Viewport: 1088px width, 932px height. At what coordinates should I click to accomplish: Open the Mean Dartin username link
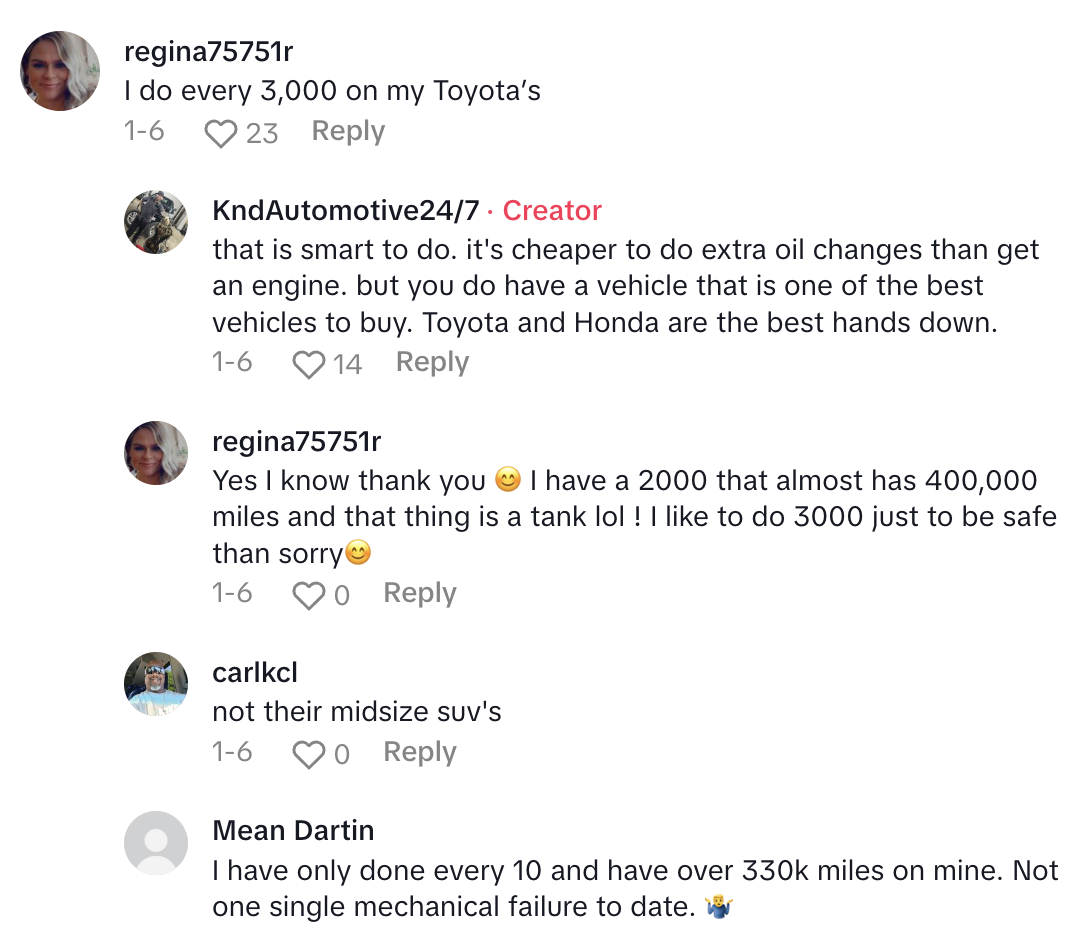click(293, 831)
